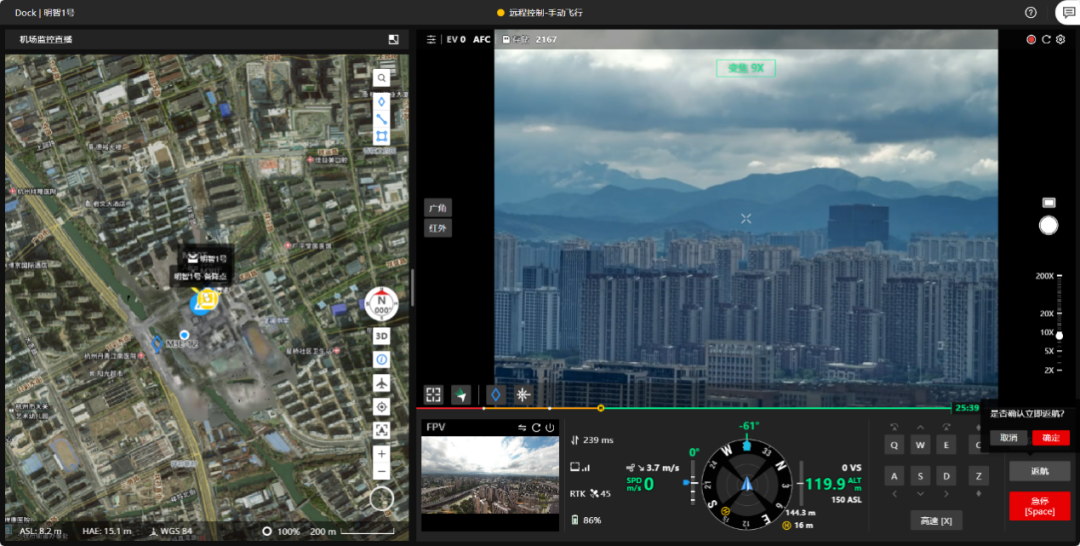Click the 239 ms latency indicator
1080x546 pixels.
coord(592,440)
